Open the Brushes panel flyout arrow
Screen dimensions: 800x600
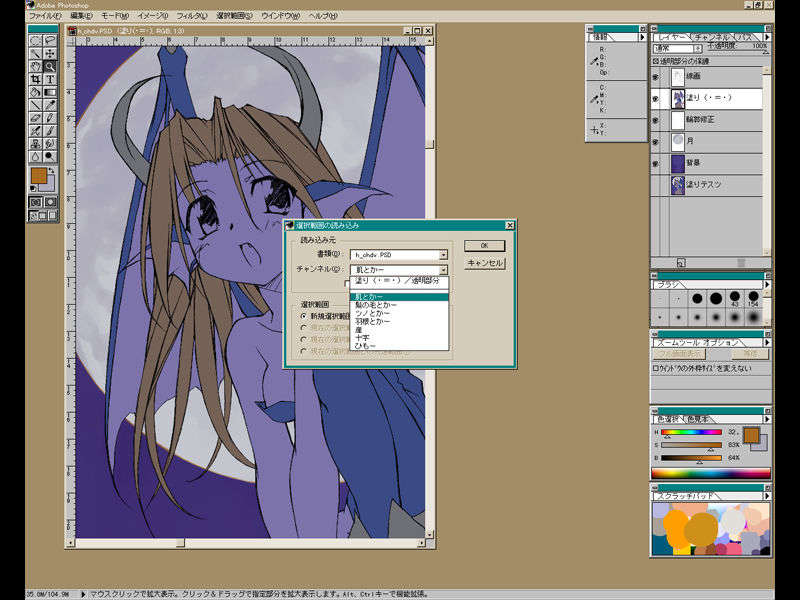tap(766, 284)
